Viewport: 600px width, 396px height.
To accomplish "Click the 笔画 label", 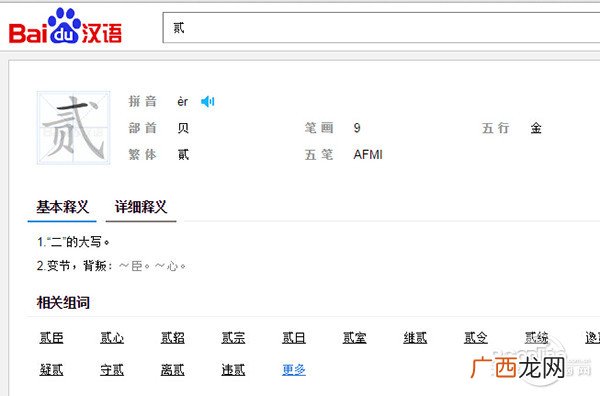I will pyautogui.click(x=319, y=128).
